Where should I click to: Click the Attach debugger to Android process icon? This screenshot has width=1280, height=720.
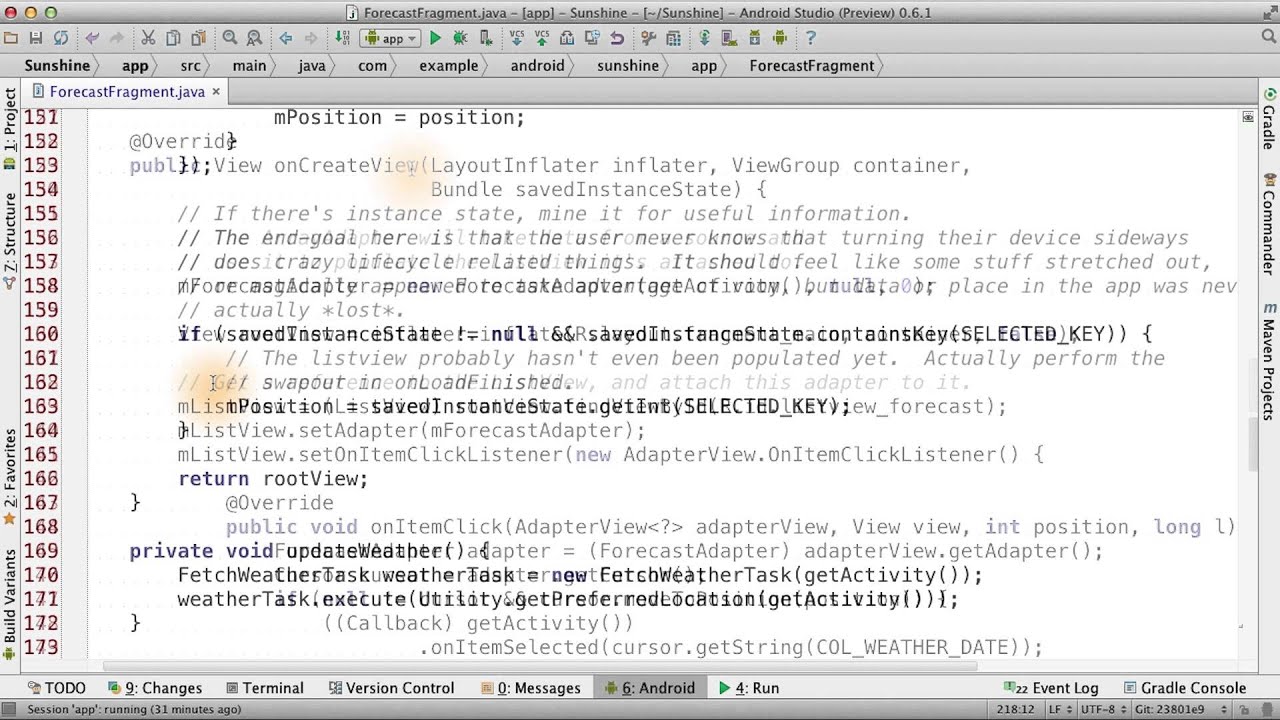pyautogui.click(x=486, y=38)
